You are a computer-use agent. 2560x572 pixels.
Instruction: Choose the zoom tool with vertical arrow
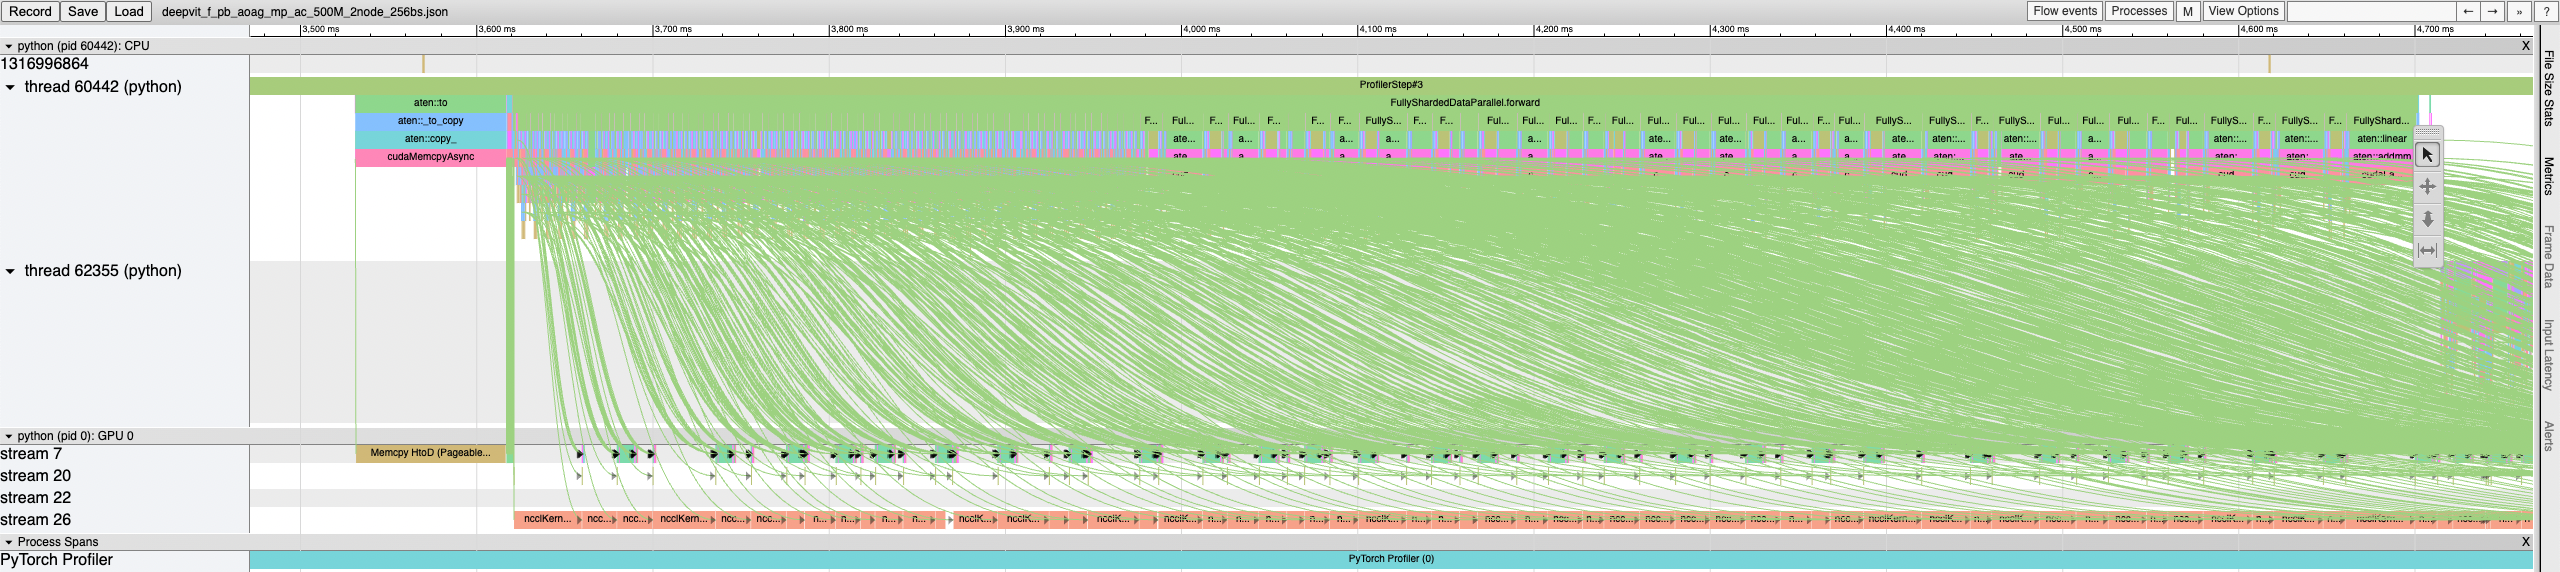[x=2427, y=219]
